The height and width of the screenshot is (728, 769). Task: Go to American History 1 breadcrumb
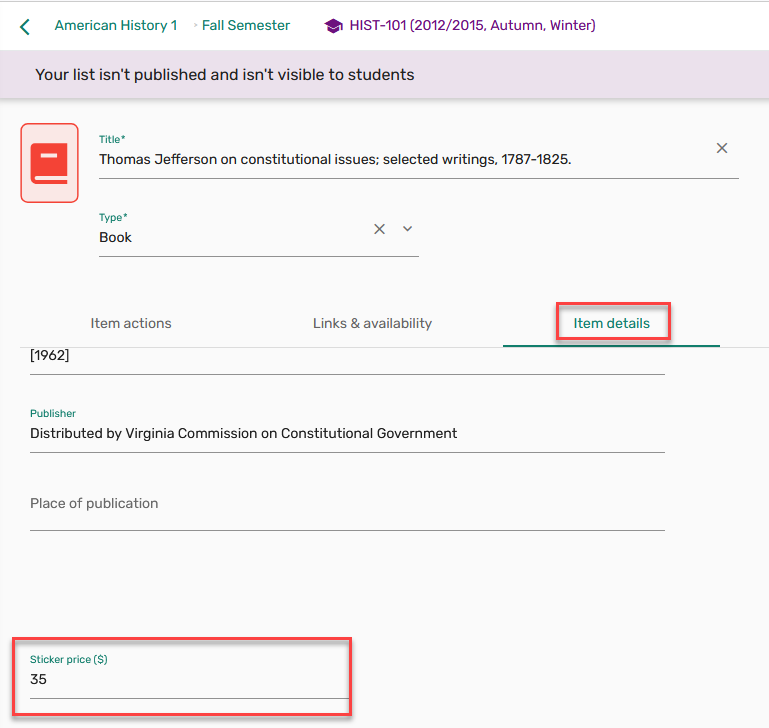coord(115,26)
